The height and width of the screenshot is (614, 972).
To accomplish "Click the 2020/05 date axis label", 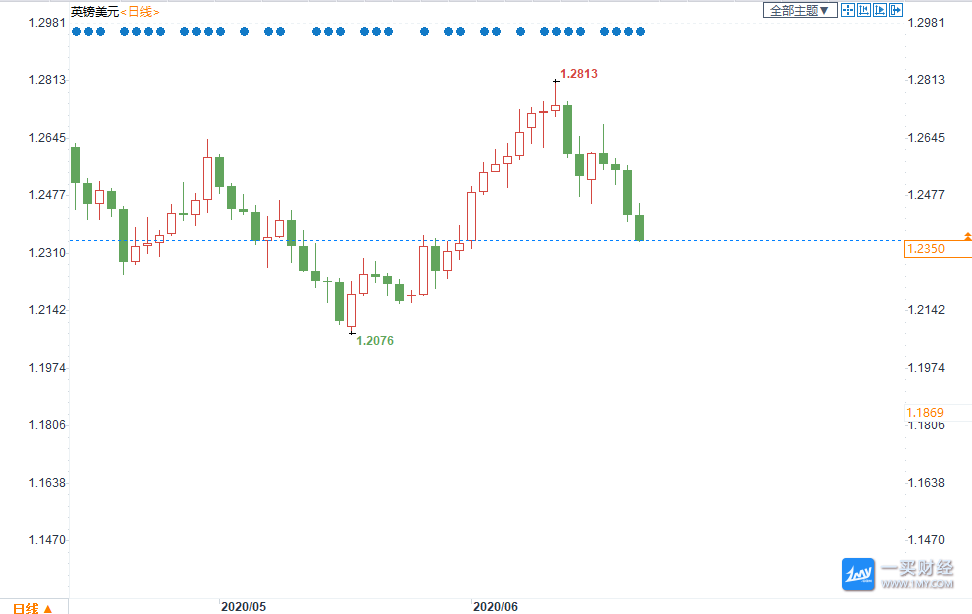I will (x=243, y=607).
